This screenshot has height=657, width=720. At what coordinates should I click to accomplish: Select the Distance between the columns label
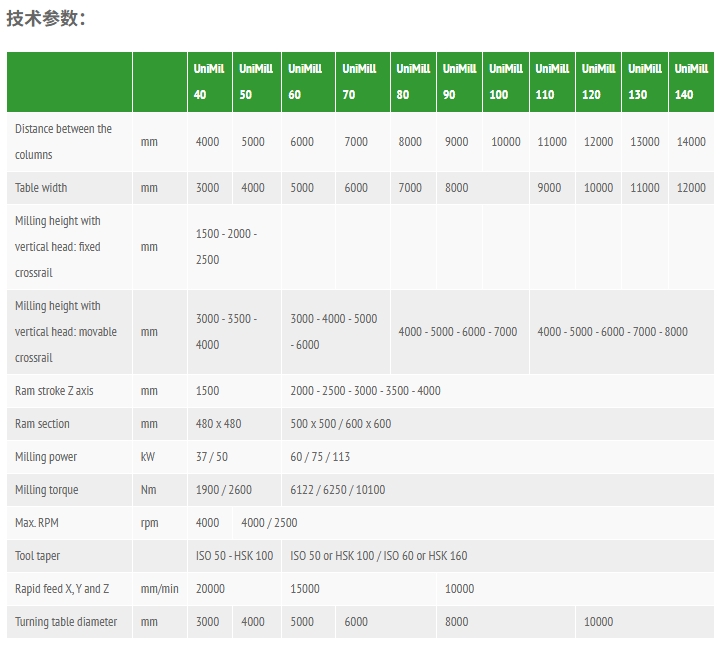(x=63, y=142)
